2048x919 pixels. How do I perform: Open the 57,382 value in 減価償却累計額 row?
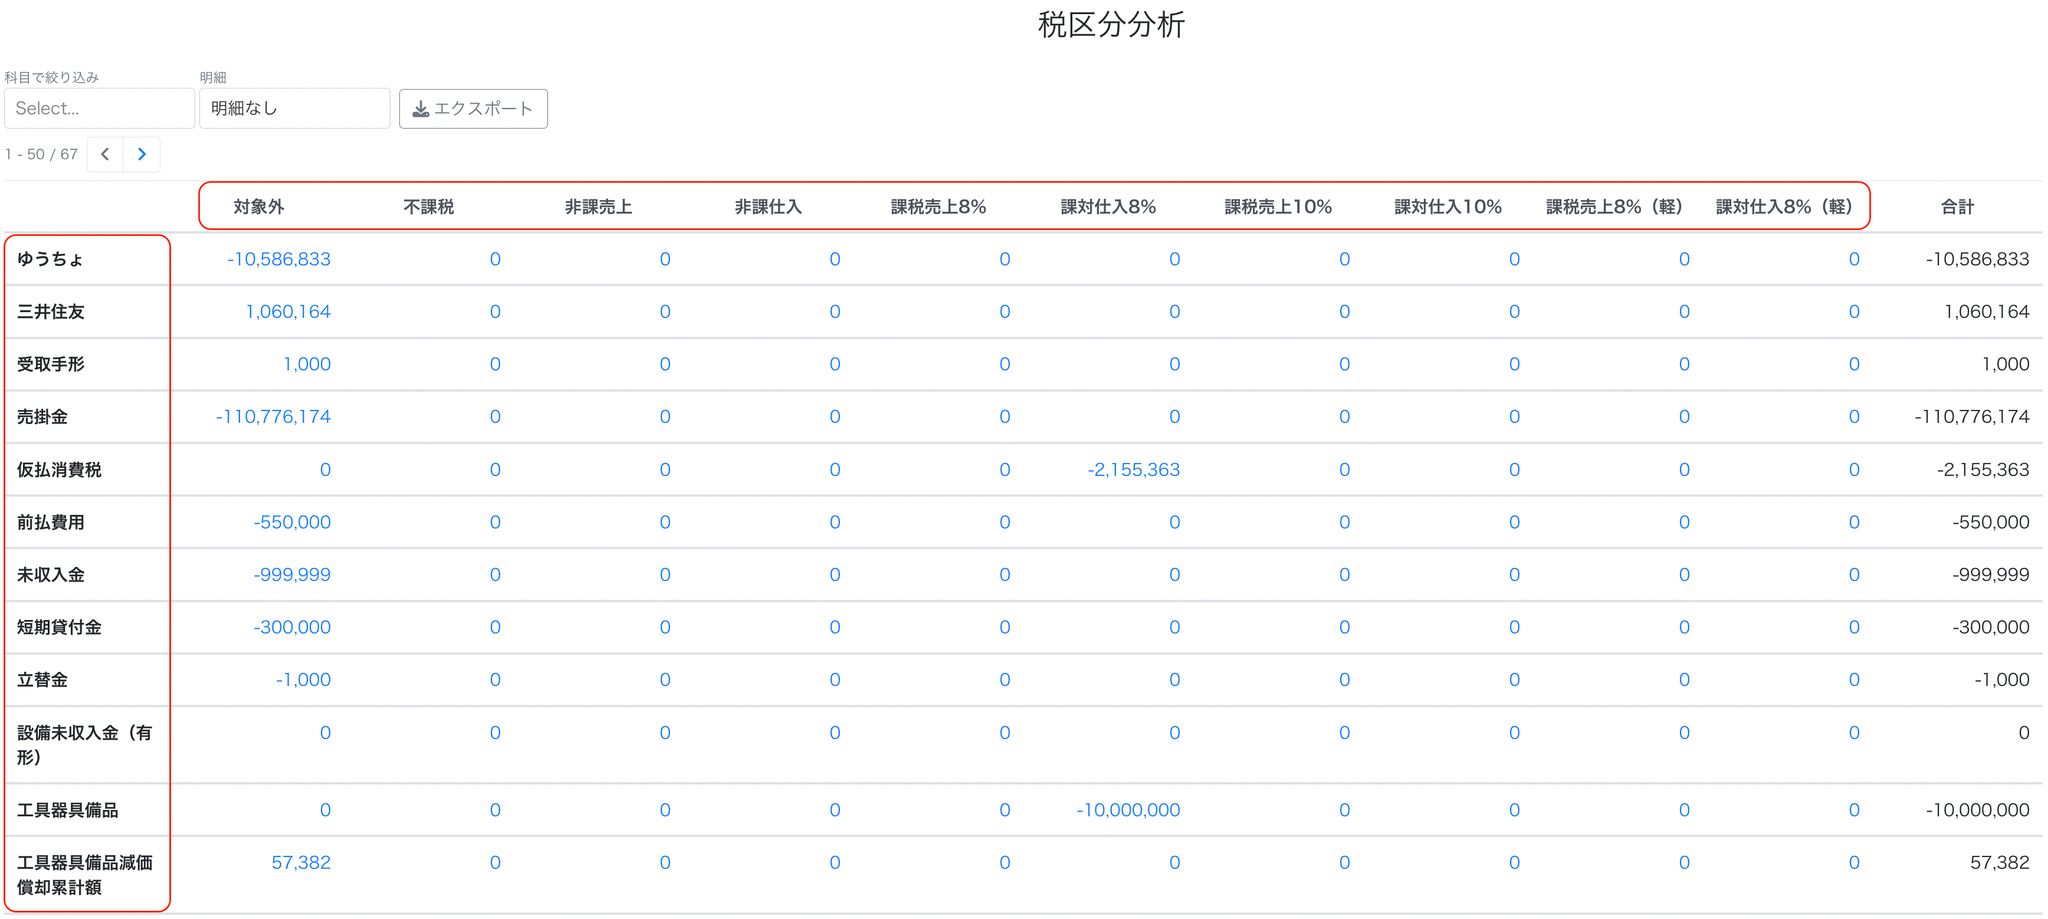pyautogui.click(x=301, y=863)
